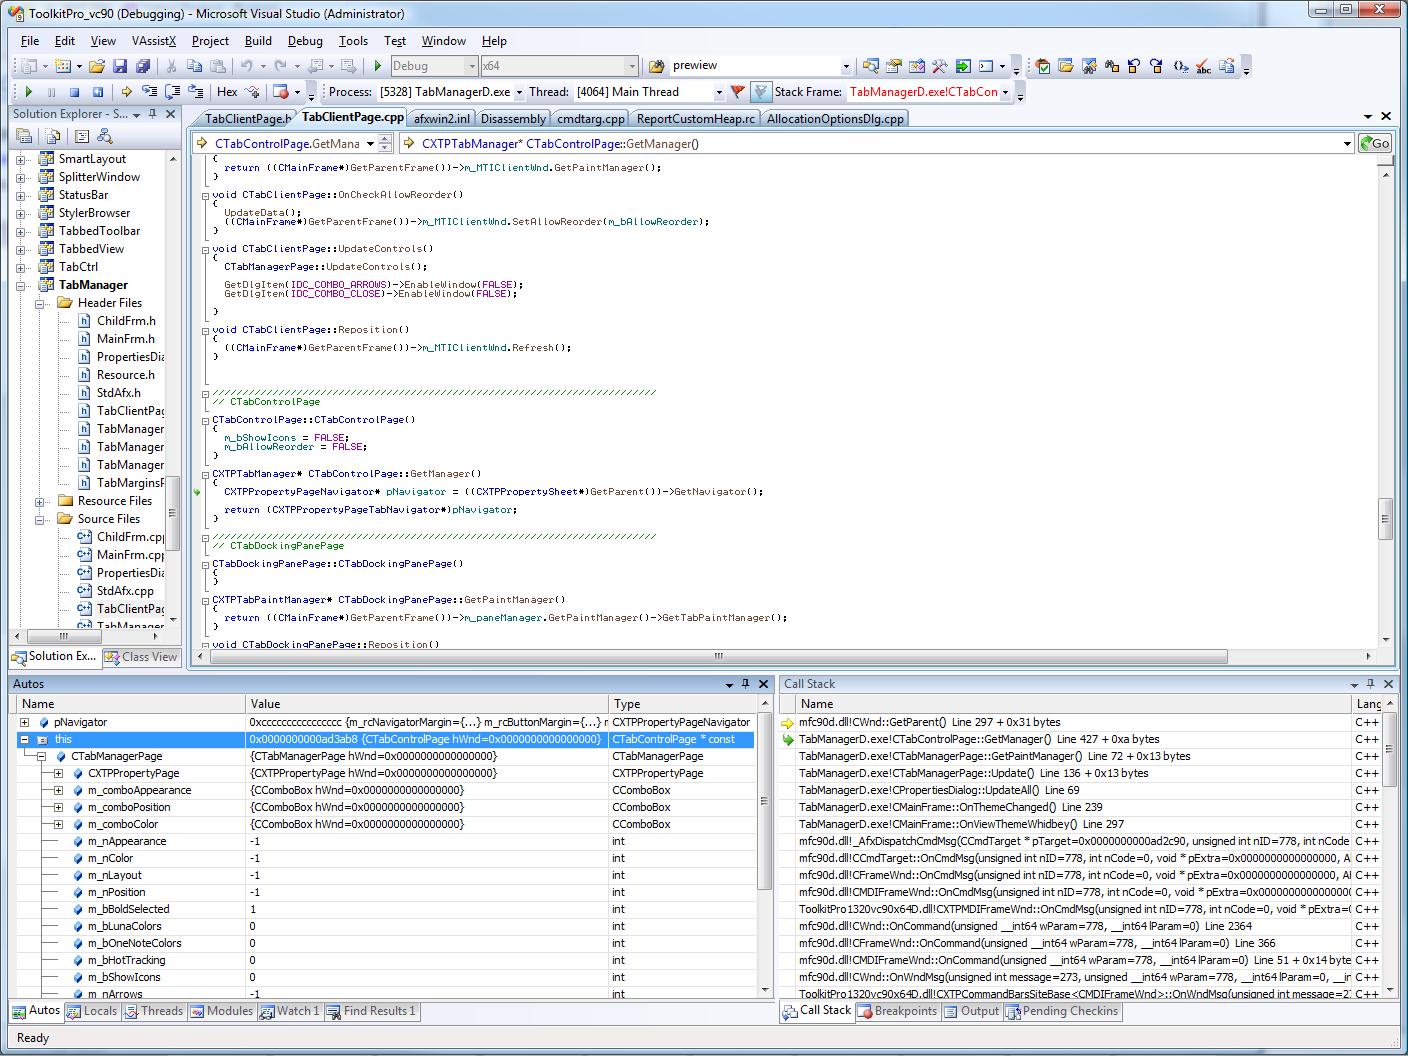Click Solution Explorer Properties icon

(x=25, y=136)
